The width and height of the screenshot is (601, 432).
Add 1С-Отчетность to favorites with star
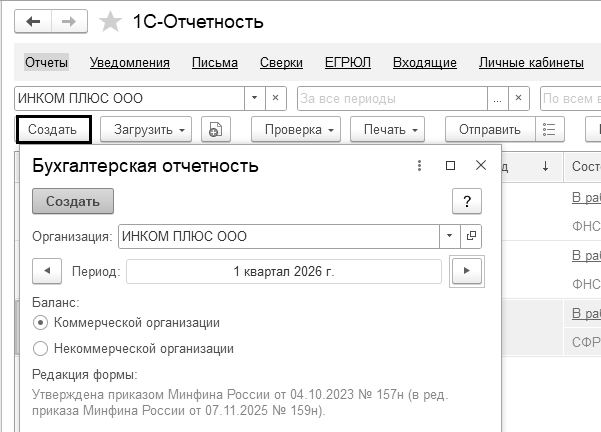[110, 21]
